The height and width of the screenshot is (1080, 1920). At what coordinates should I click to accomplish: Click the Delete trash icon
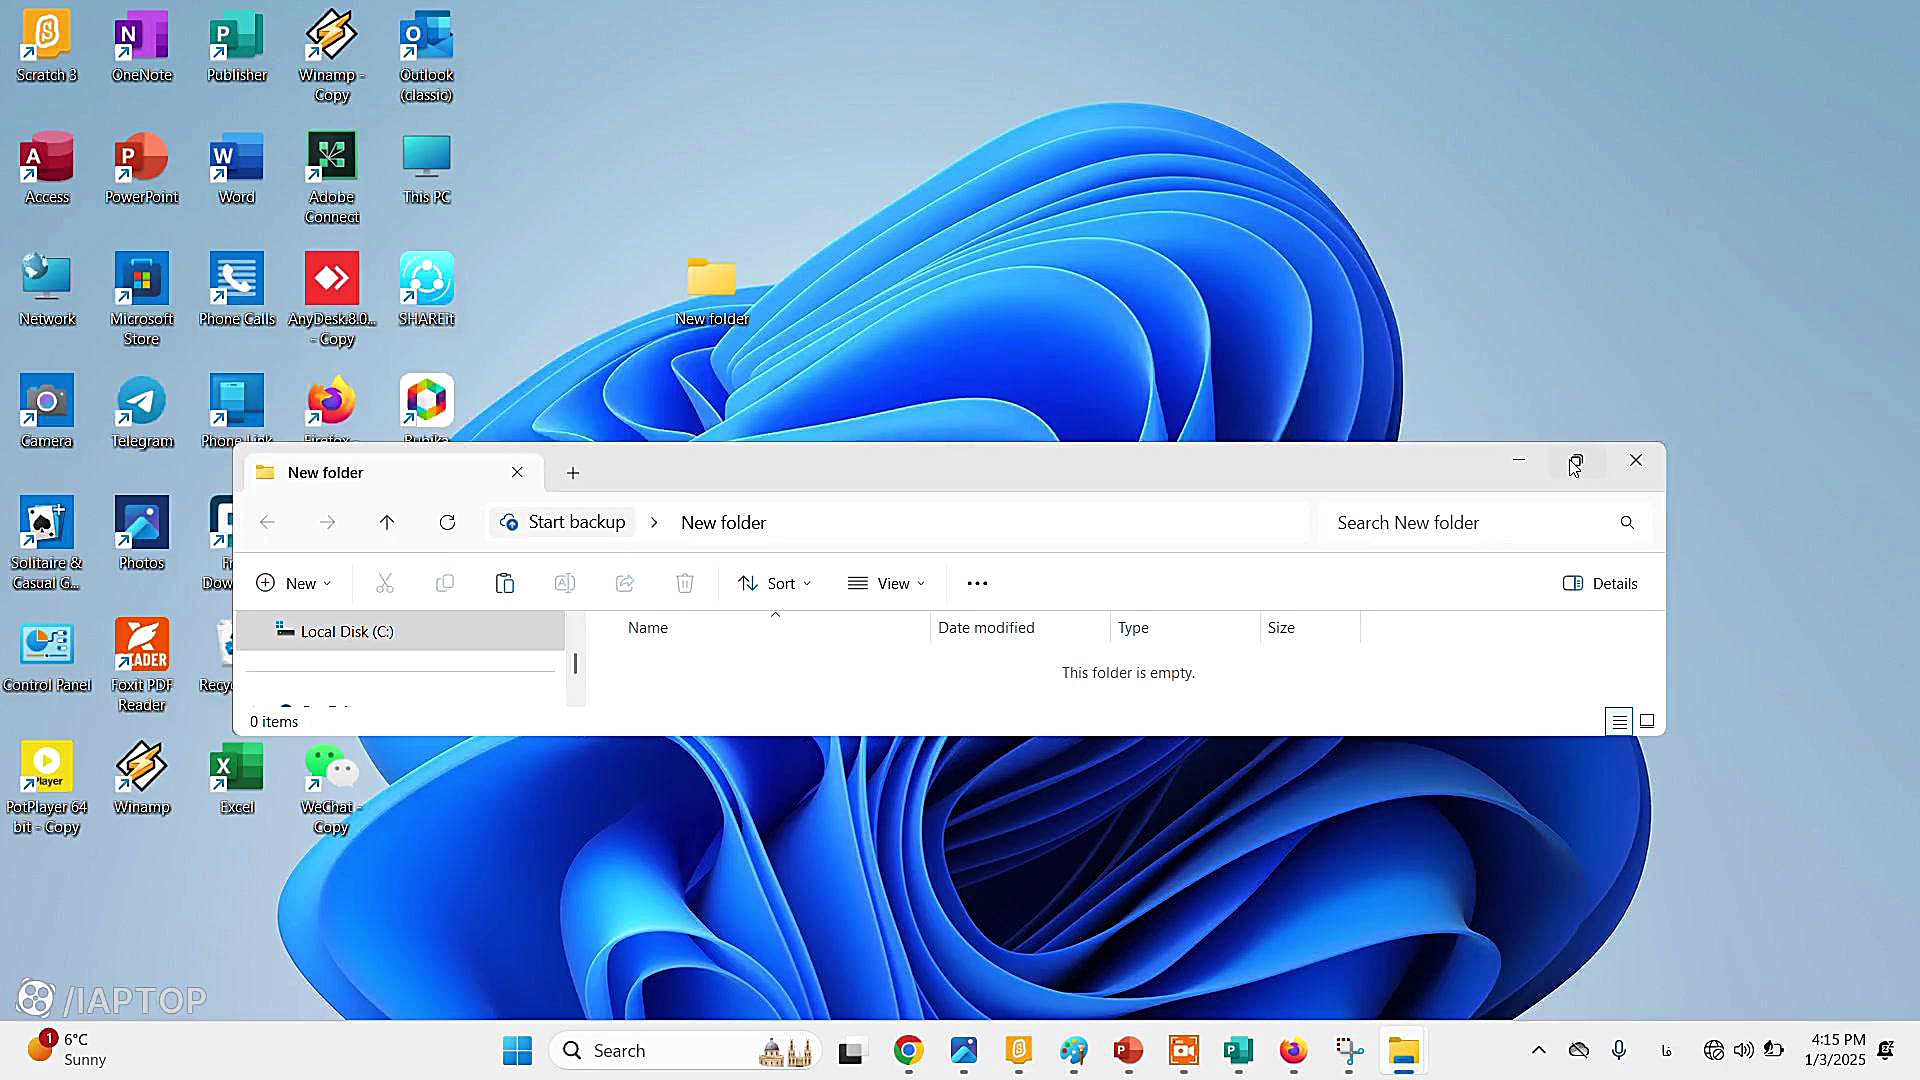click(x=685, y=583)
